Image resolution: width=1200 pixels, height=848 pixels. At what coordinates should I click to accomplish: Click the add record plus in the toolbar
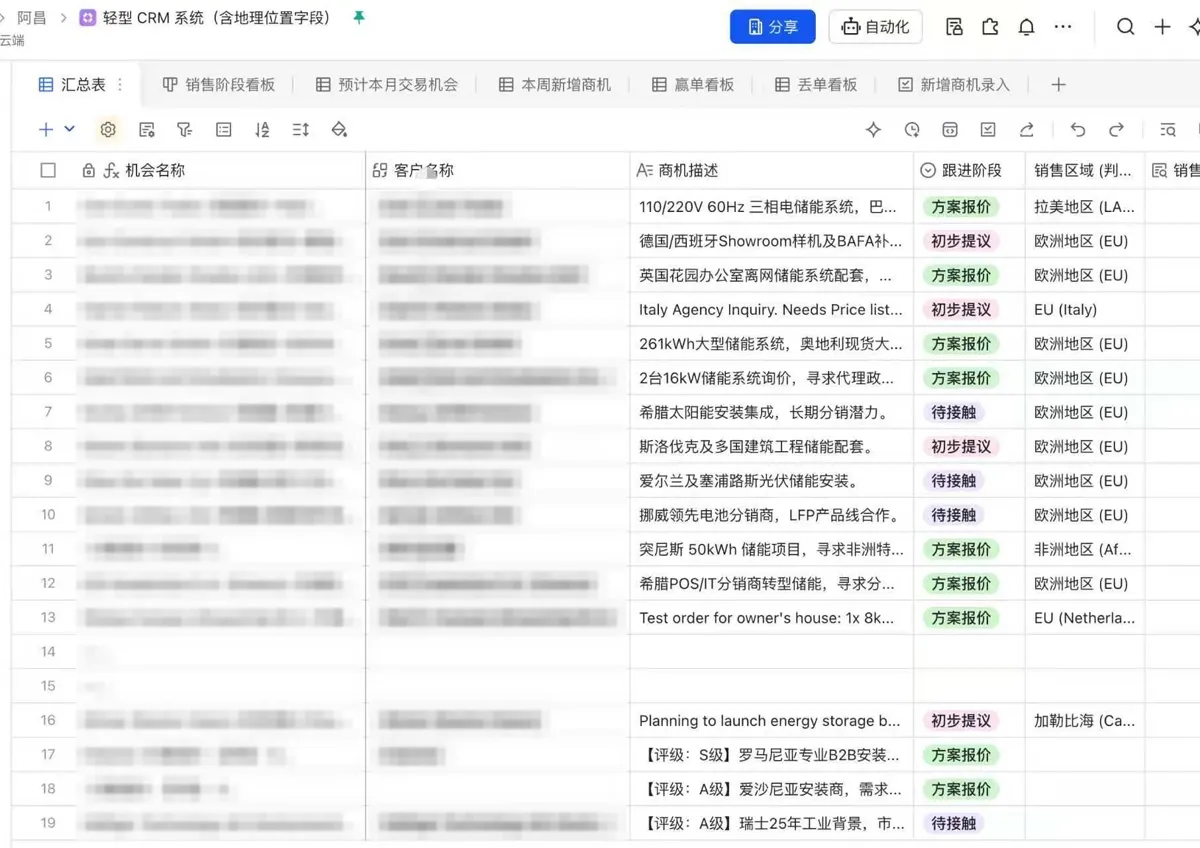(x=46, y=129)
